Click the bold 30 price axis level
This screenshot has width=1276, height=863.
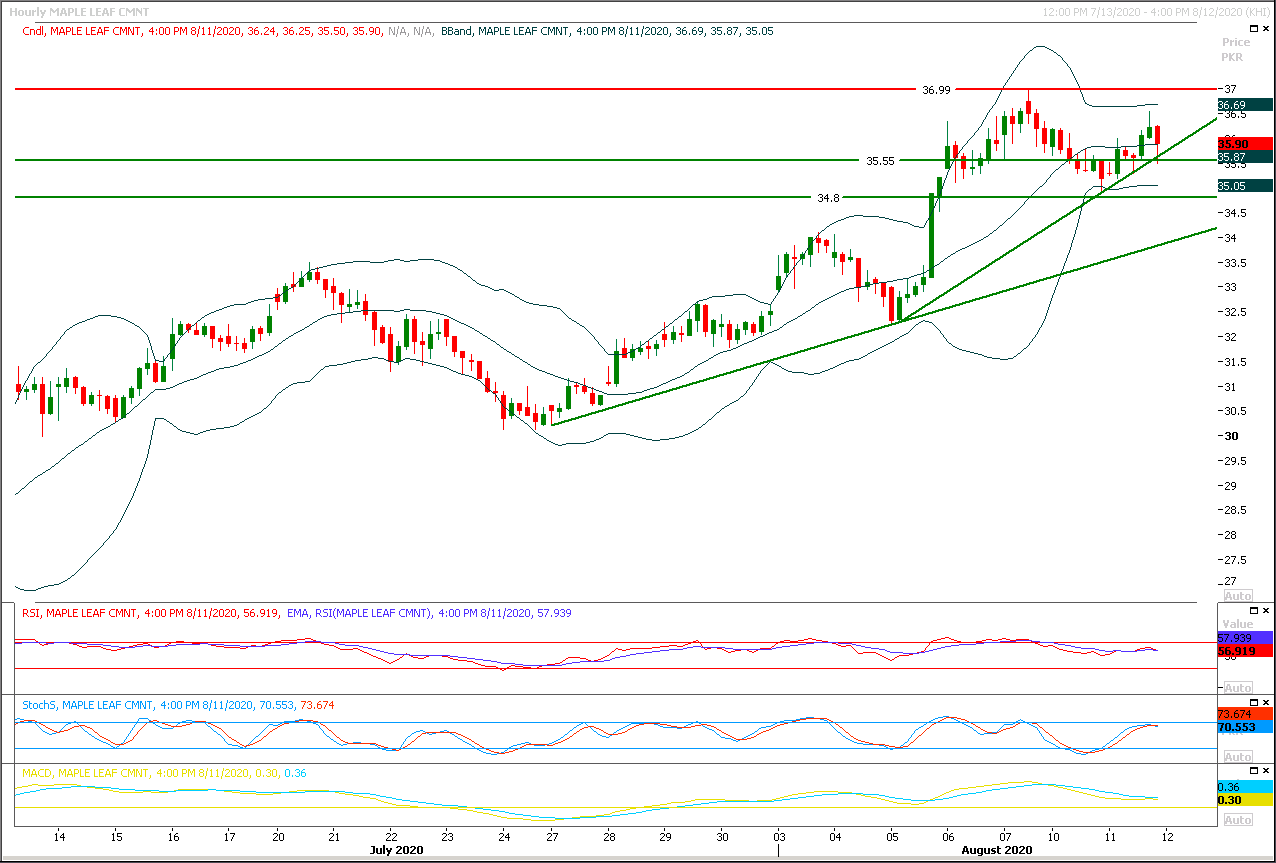[x=1230, y=436]
